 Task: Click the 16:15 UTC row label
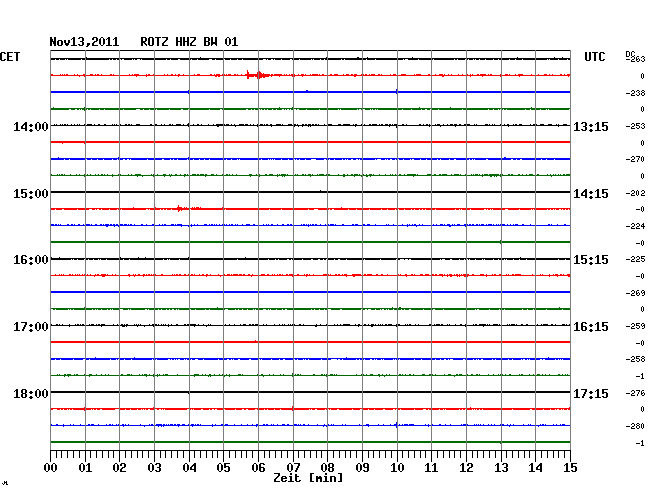[x=591, y=327]
